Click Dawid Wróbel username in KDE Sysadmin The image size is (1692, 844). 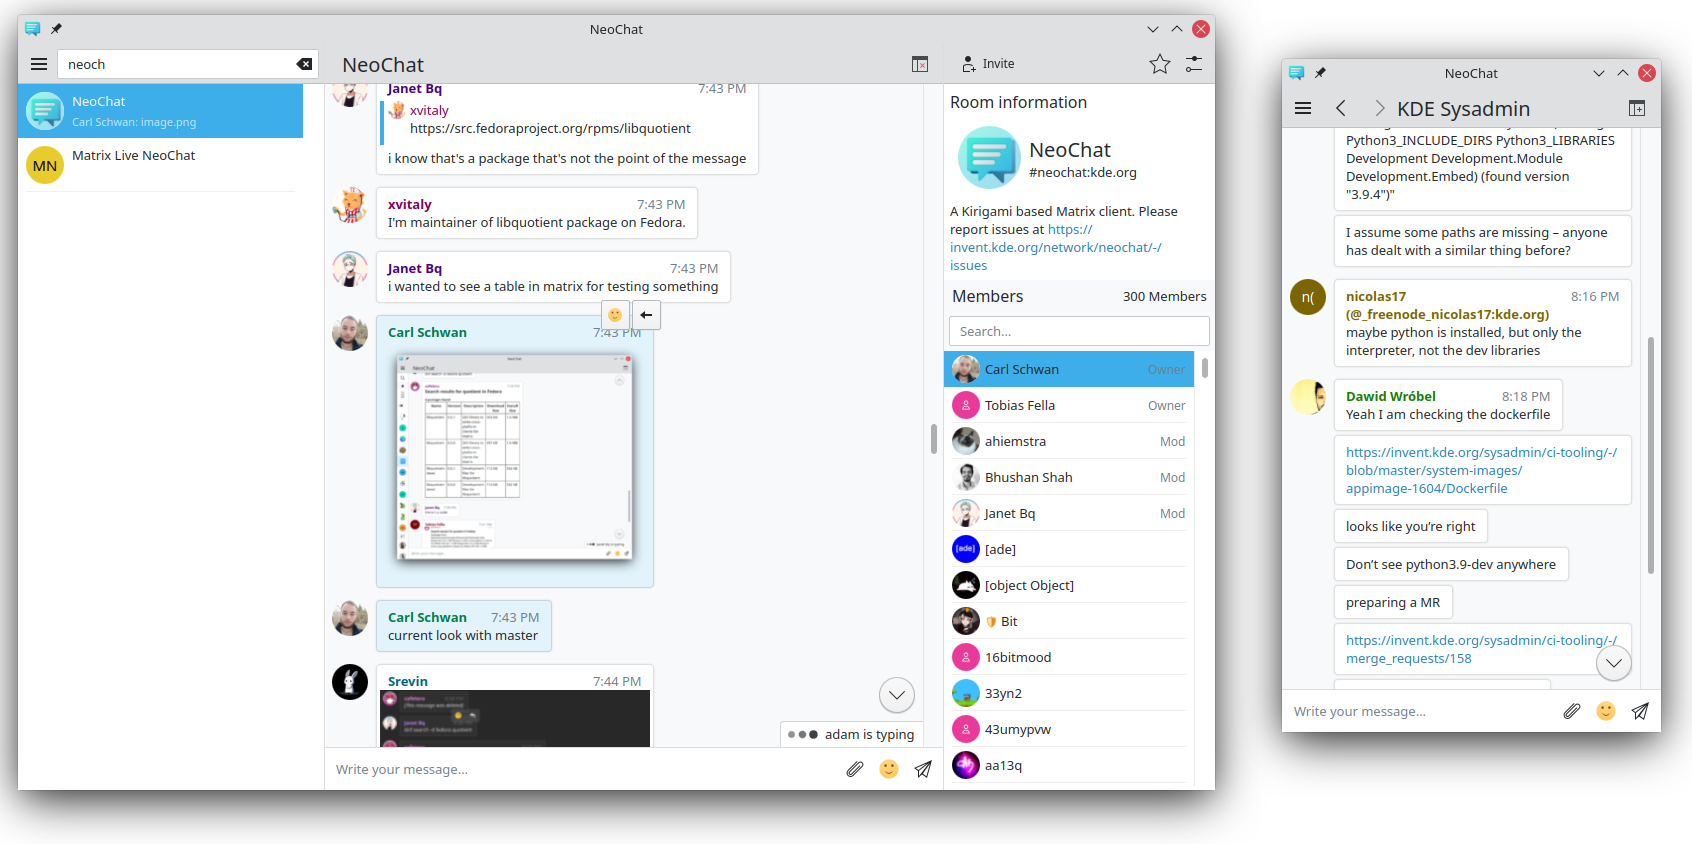(1391, 396)
